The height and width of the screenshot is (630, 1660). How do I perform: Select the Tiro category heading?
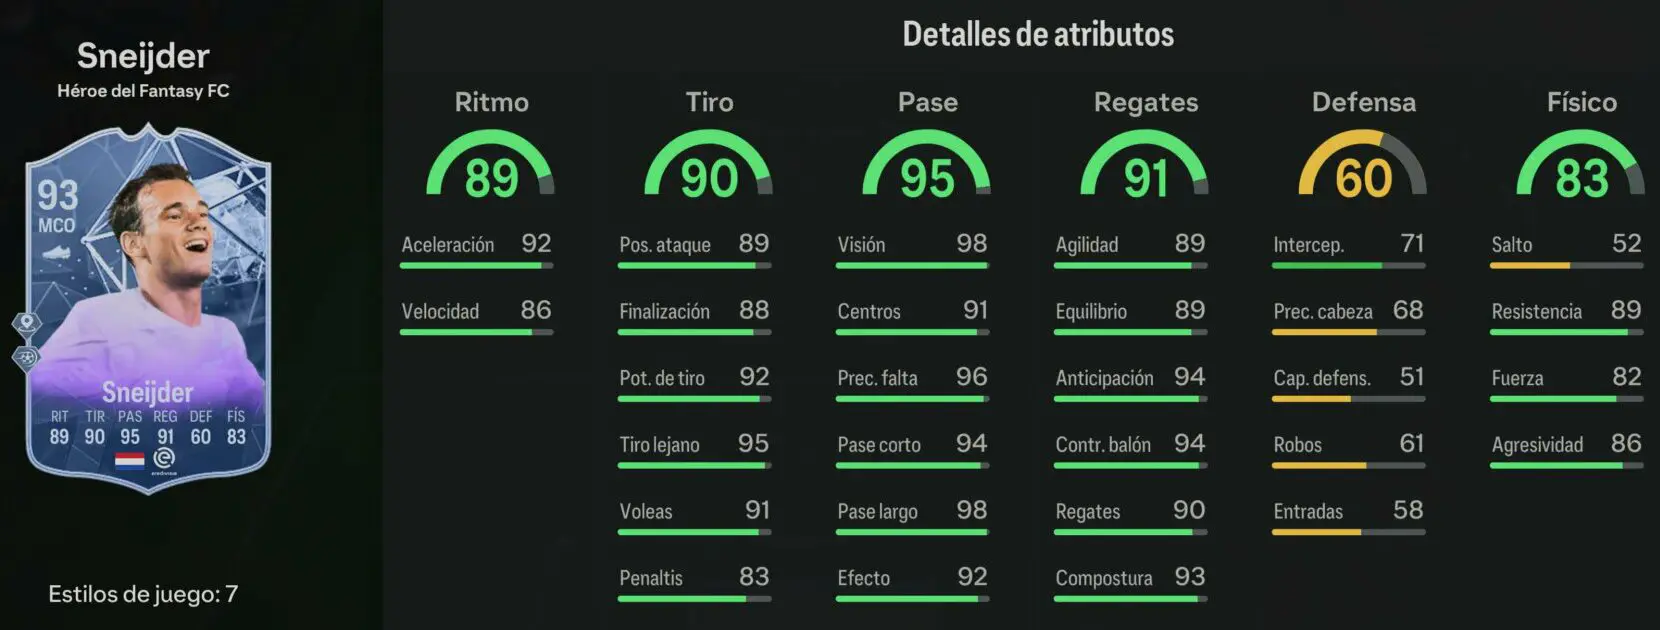(709, 102)
